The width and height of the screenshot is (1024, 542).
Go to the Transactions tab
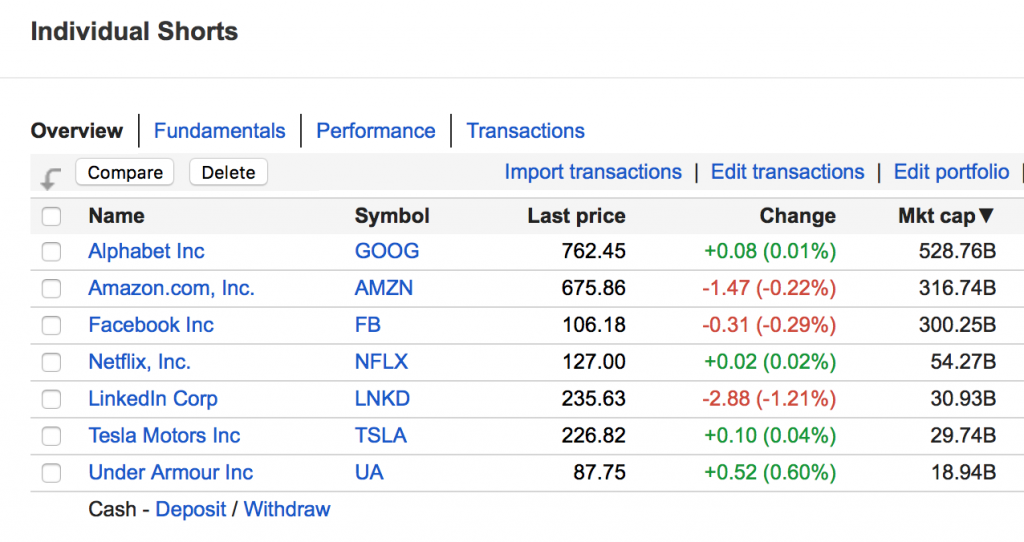[526, 131]
